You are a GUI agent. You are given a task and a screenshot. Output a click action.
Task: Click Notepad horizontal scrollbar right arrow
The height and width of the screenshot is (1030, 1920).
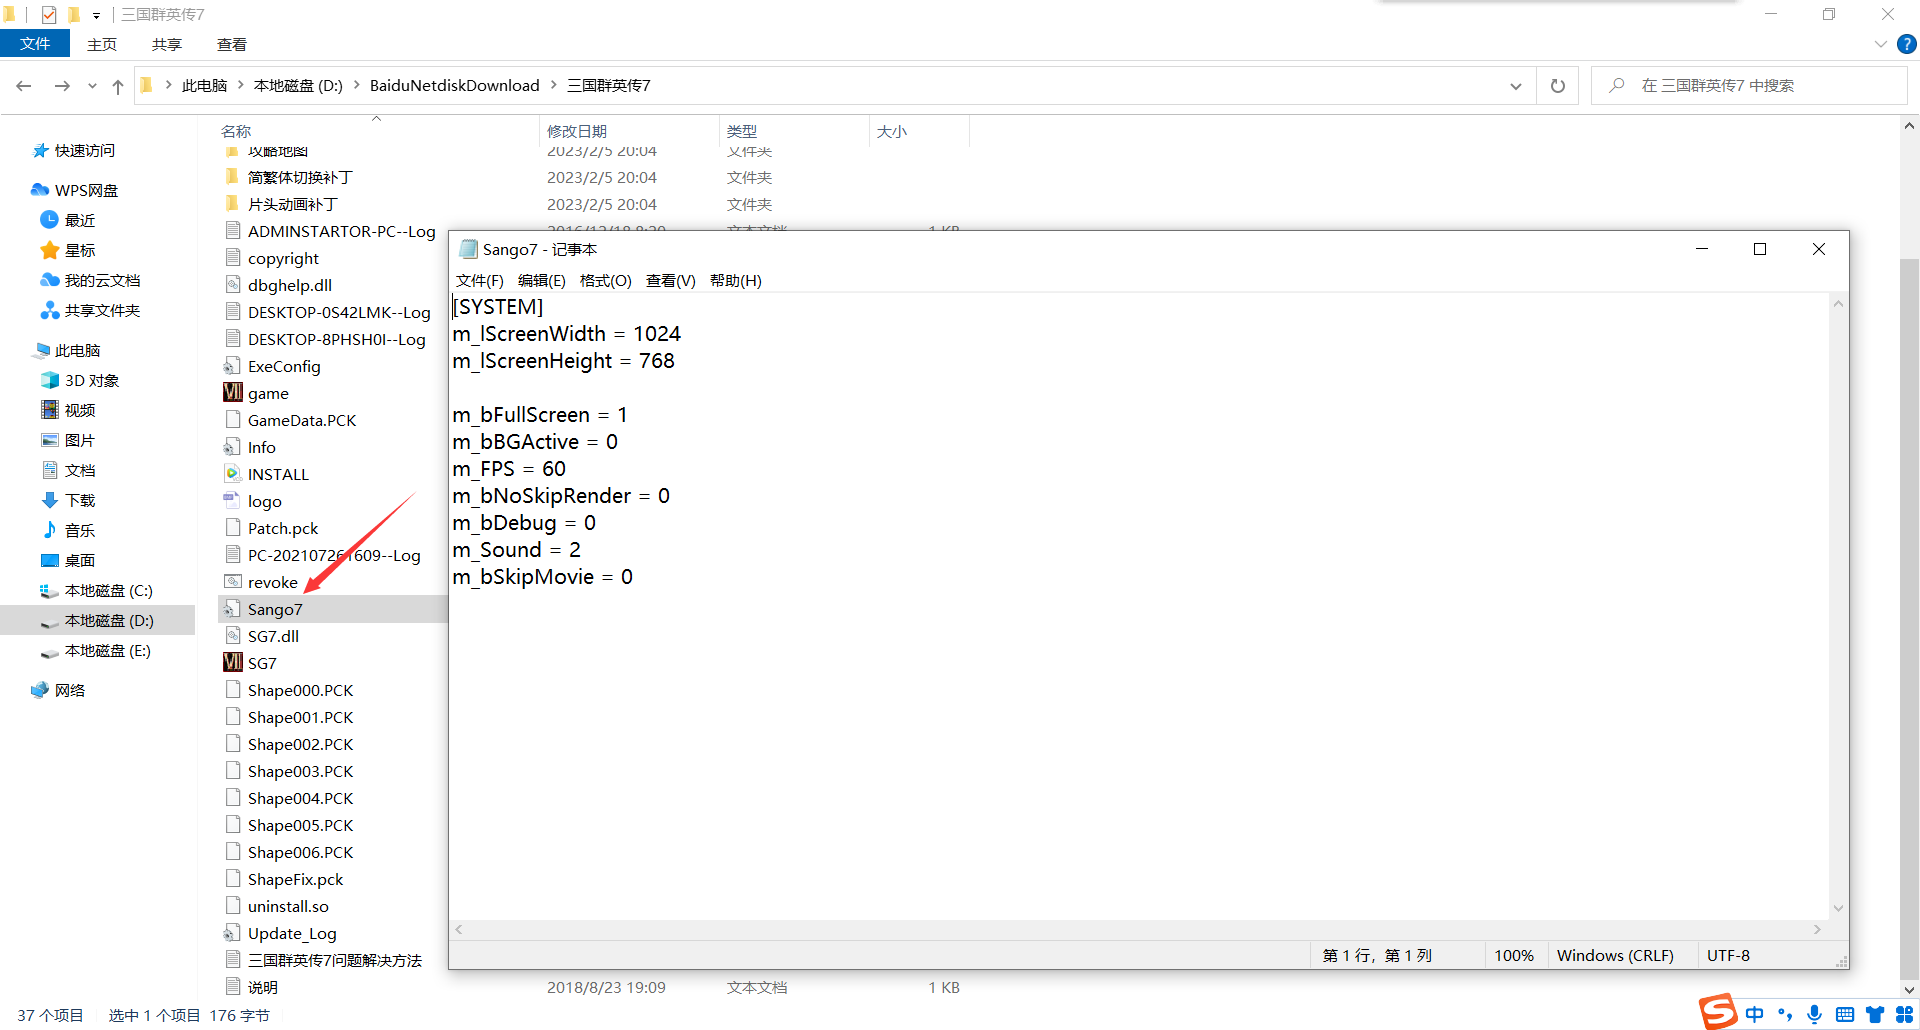(x=1817, y=930)
